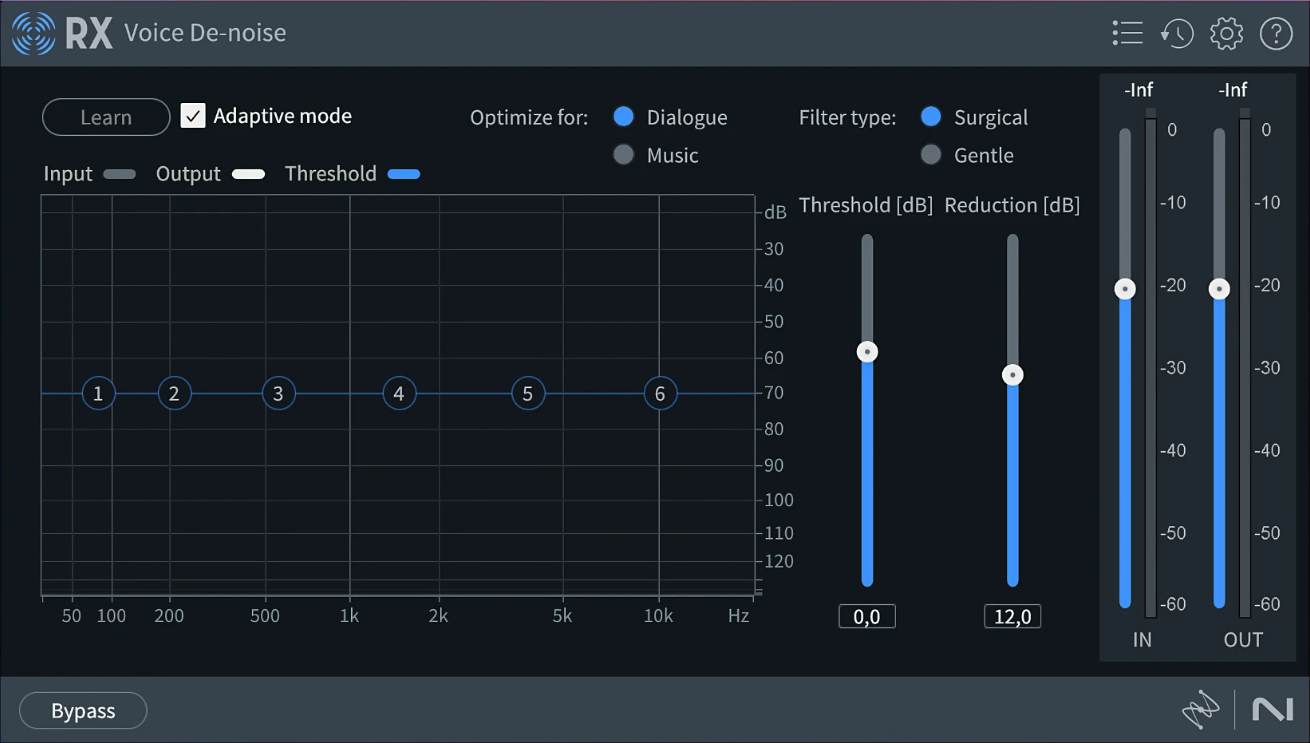
Task: Choose the Surgical filter type
Action: [931, 117]
